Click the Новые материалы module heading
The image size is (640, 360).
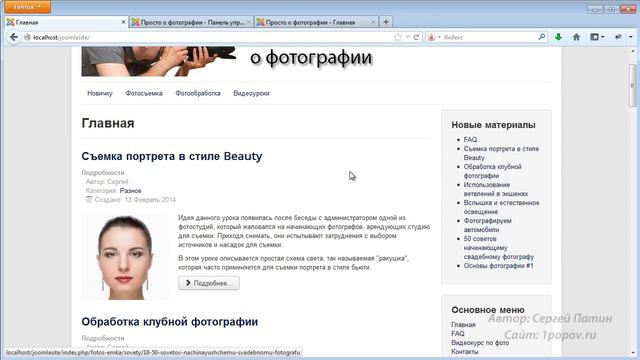coord(493,125)
